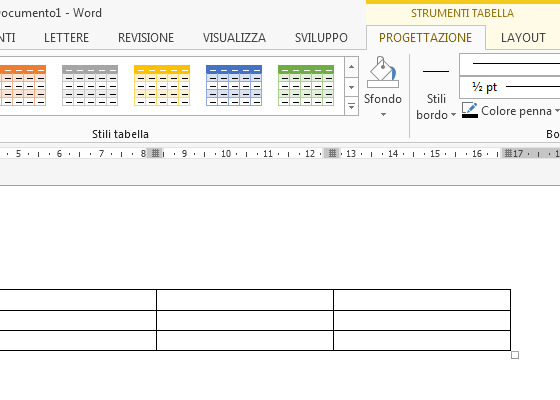Viewport: 560px width, 400px height.
Task: Click the Sfondo paint bucket icon
Action: [x=383, y=72]
